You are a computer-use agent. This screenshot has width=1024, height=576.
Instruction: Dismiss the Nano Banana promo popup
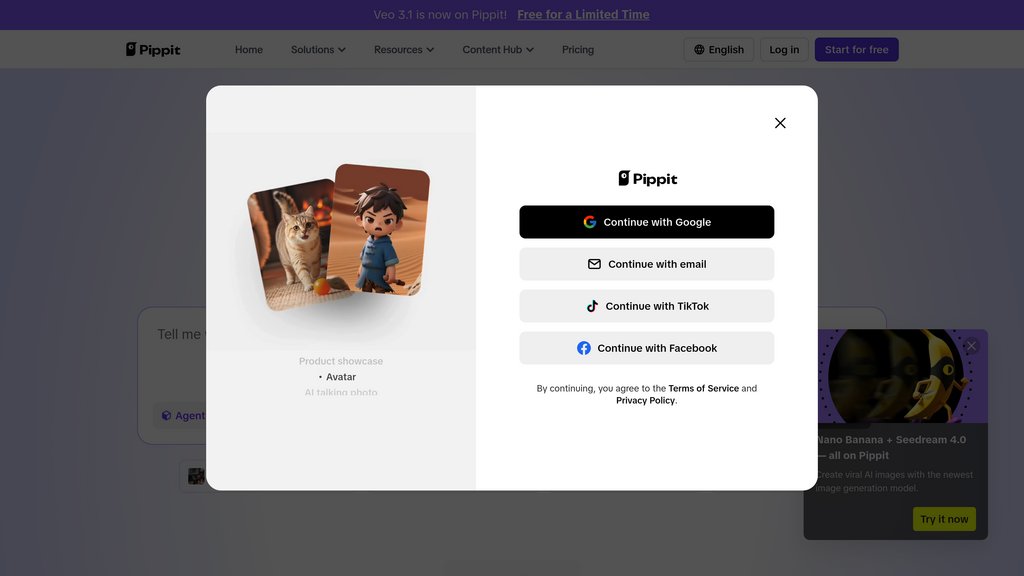pos(971,346)
